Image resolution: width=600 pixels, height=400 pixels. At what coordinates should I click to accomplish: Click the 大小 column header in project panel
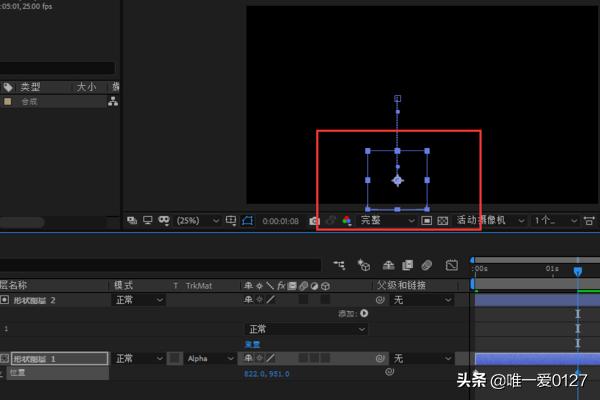86,87
